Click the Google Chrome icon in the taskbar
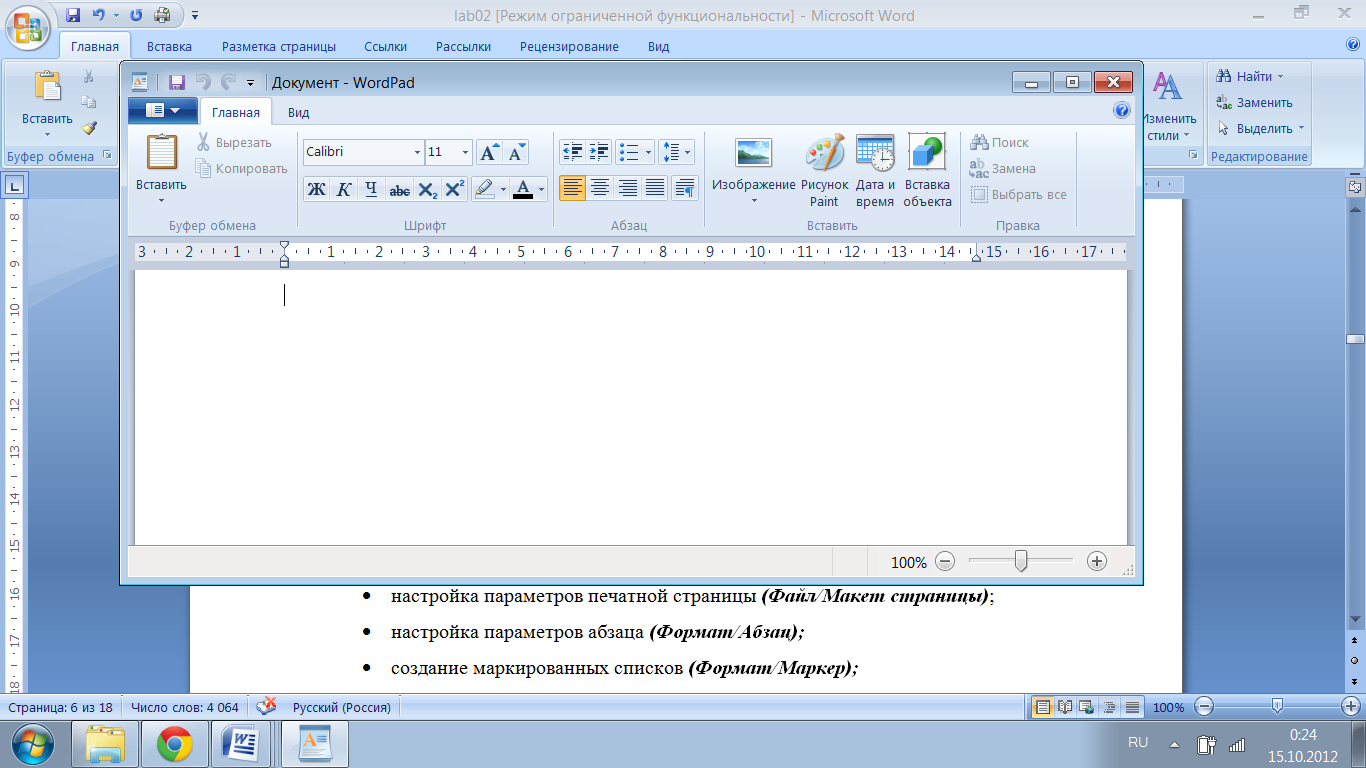 (175, 744)
